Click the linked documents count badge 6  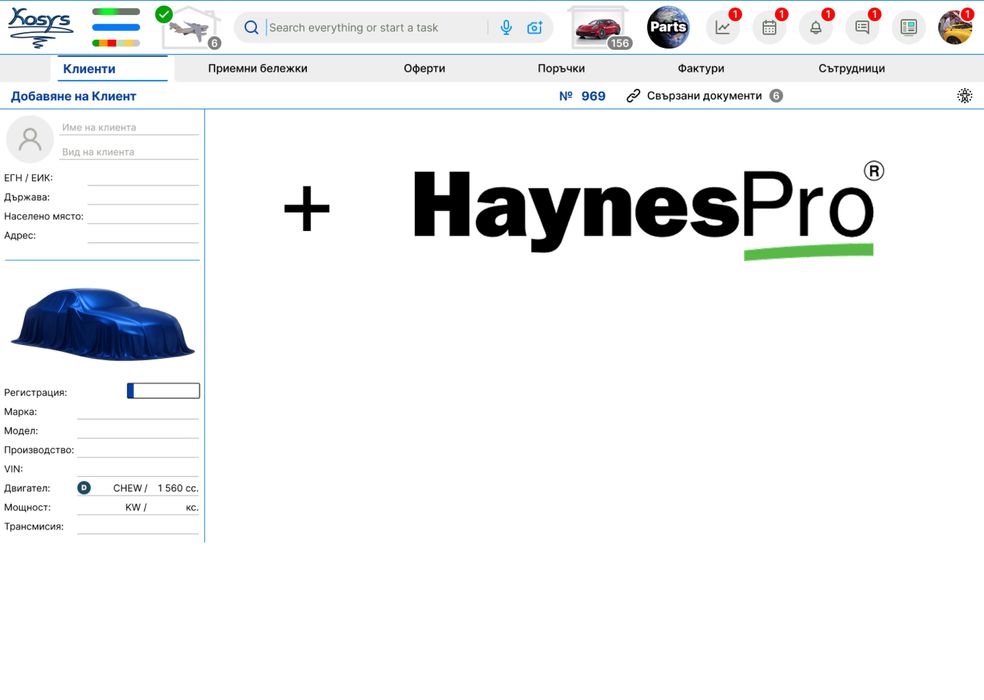click(x=776, y=96)
